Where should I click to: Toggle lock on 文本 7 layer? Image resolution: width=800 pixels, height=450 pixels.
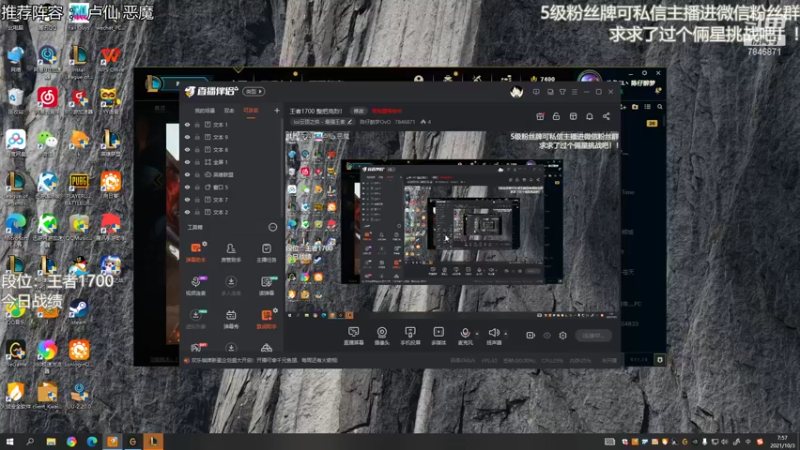[x=197, y=199]
